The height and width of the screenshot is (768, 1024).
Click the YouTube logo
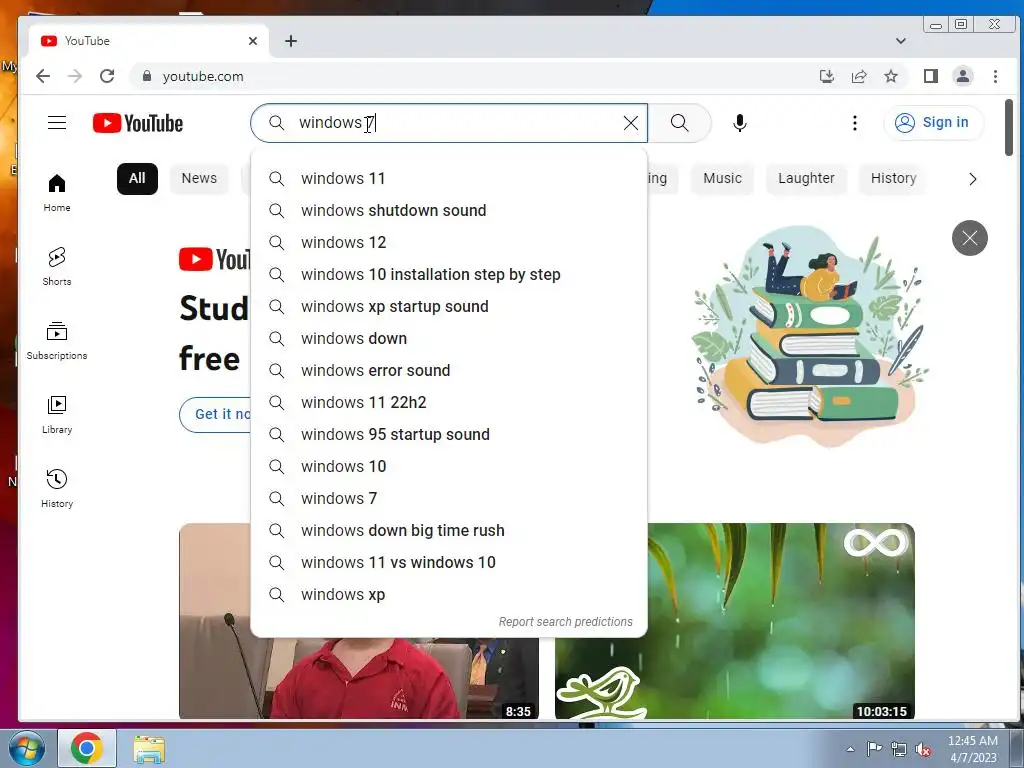[x=138, y=123]
